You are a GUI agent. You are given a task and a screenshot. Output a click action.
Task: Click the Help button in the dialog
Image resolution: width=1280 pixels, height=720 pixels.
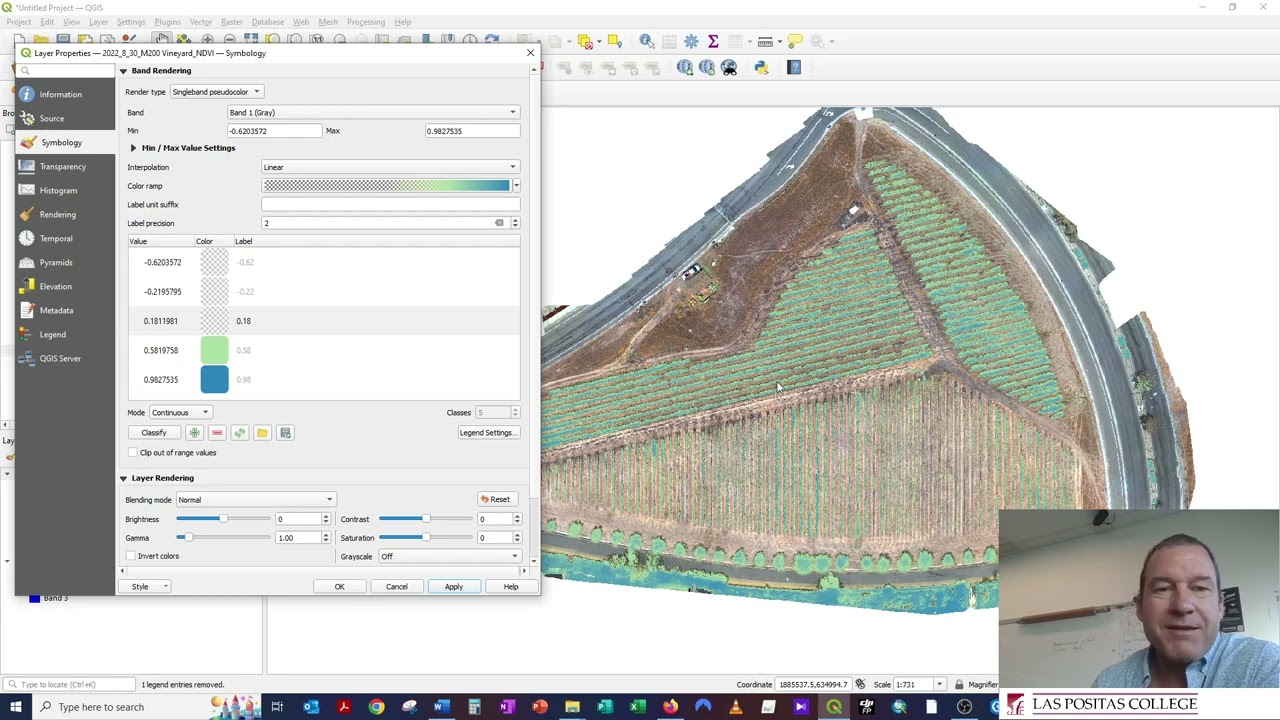511,586
